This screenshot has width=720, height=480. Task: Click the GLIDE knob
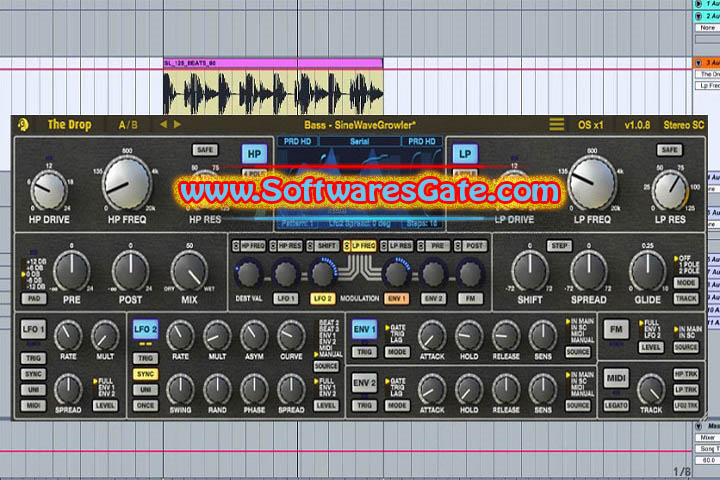coord(647,271)
